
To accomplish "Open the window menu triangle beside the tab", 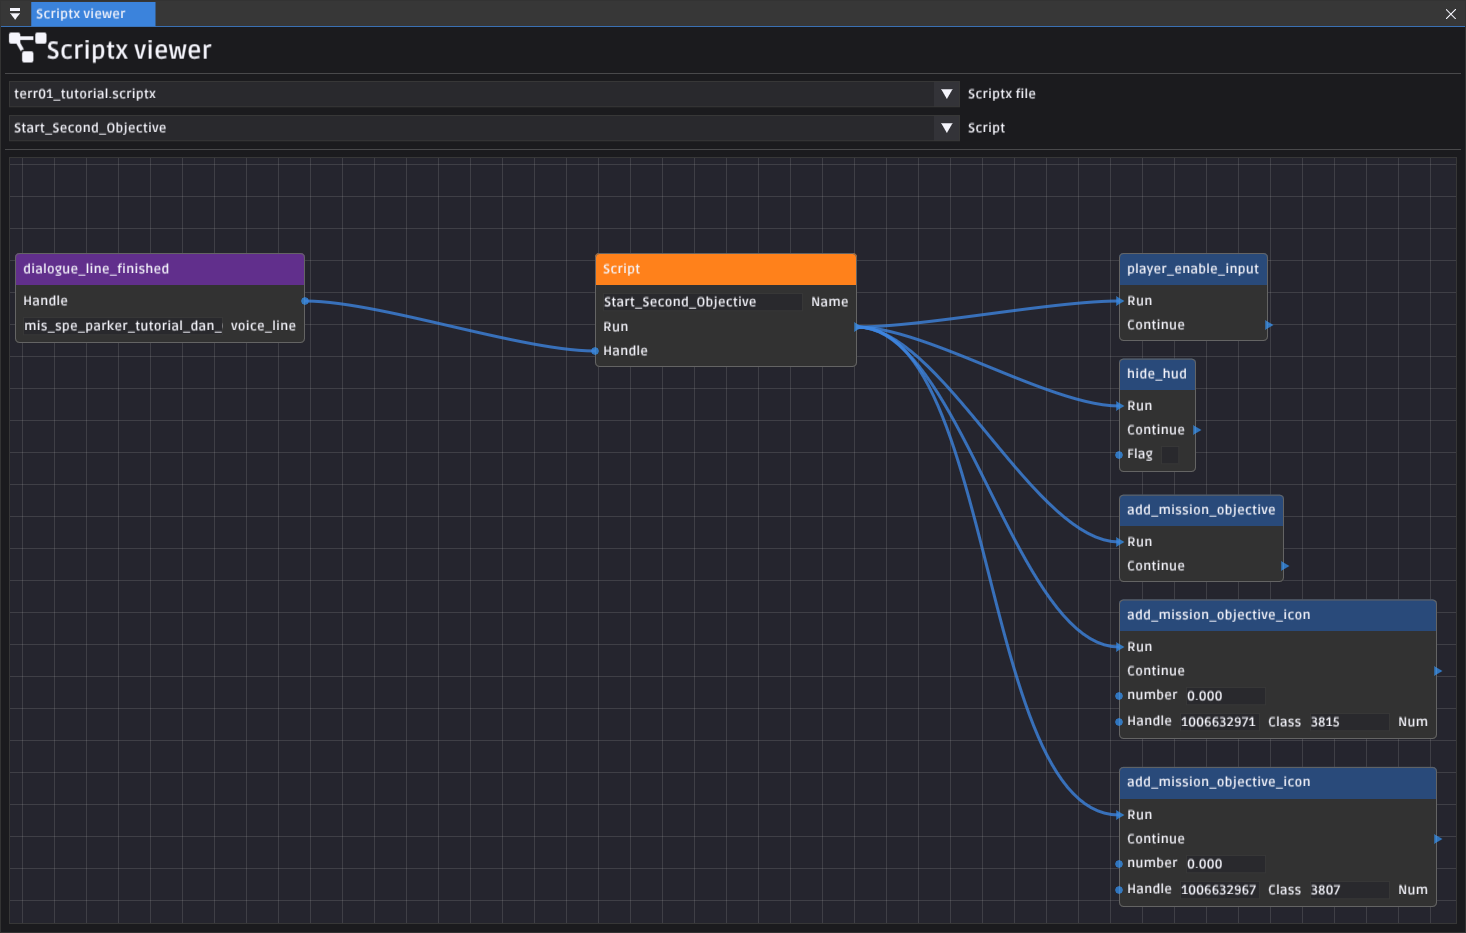I will [x=15, y=14].
